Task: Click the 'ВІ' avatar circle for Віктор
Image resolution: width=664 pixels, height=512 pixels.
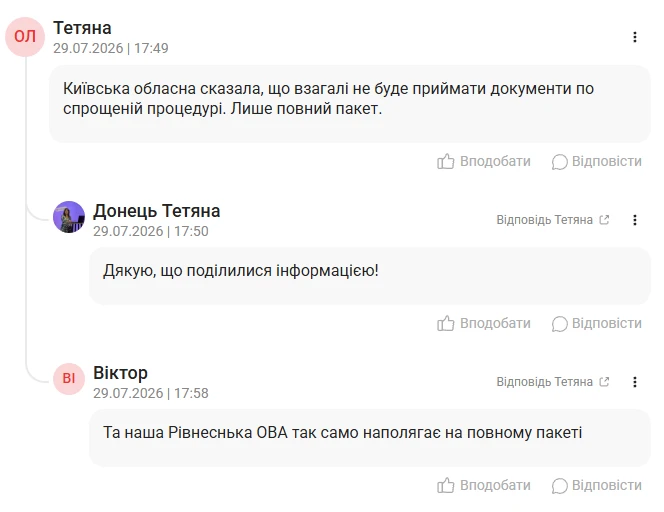Action: 69,379
